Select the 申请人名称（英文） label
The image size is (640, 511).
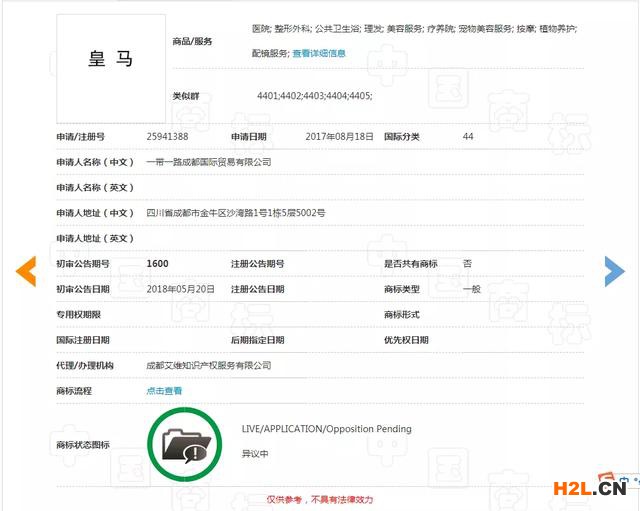(95, 187)
